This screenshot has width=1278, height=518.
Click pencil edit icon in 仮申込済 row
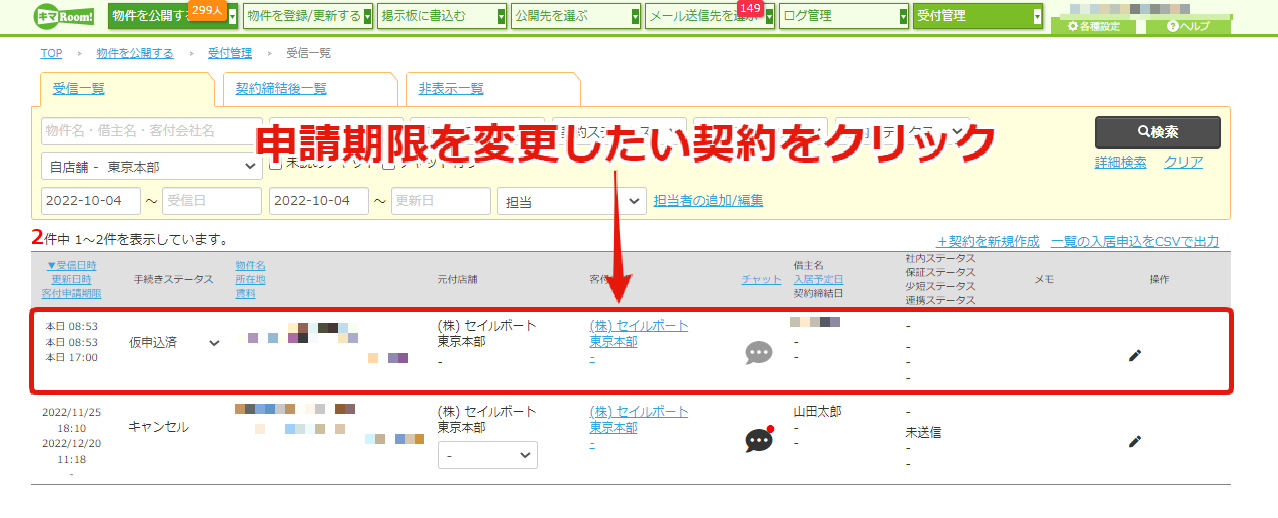tap(1135, 355)
